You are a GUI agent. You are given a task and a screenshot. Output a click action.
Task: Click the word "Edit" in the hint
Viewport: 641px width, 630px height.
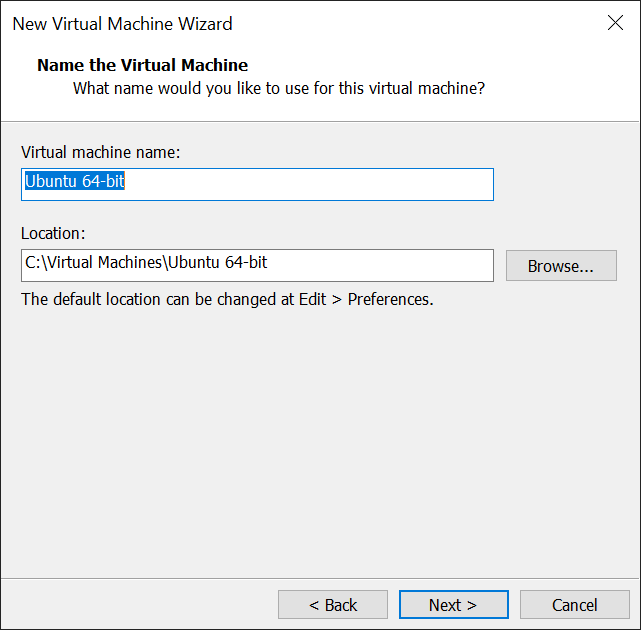[x=312, y=299]
